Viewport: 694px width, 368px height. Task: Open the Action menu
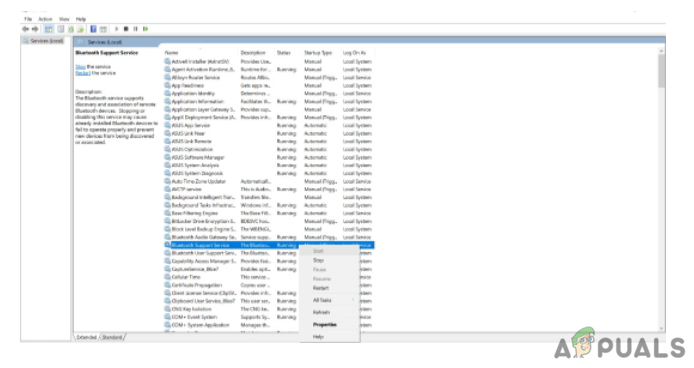(x=45, y=19)
